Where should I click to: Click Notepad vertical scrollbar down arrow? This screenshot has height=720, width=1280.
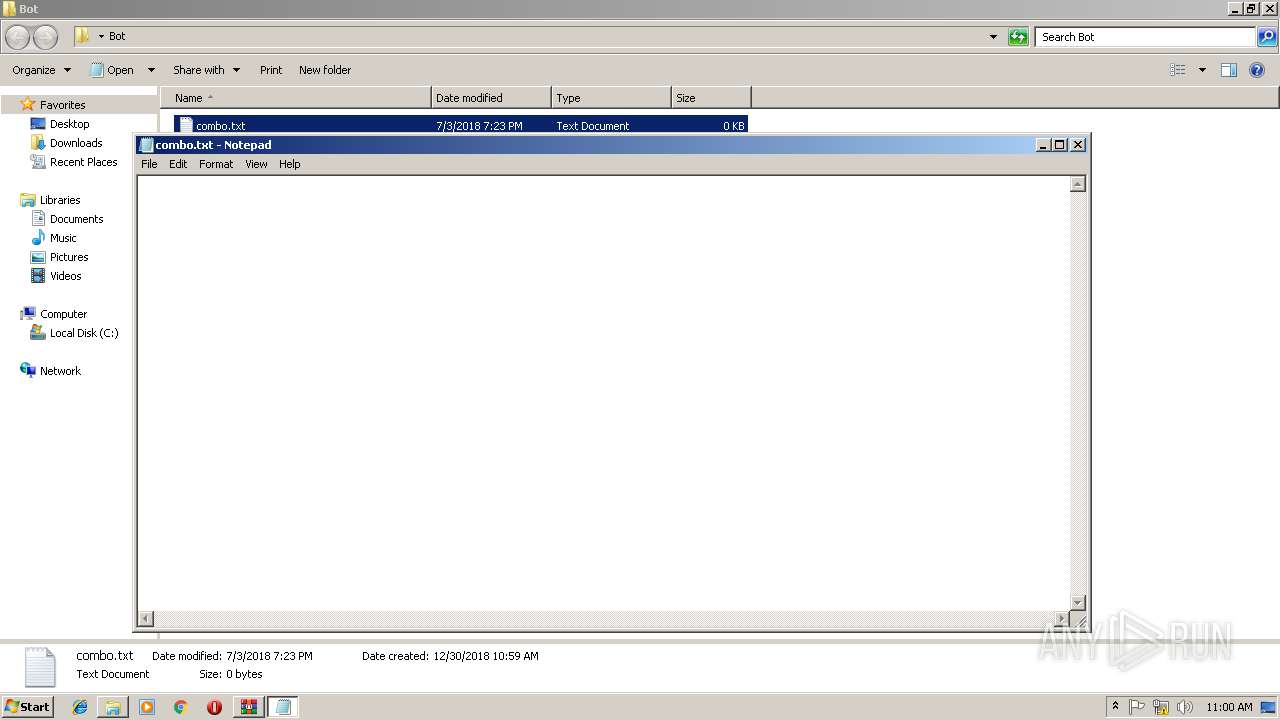click(x=1078, y=602)
